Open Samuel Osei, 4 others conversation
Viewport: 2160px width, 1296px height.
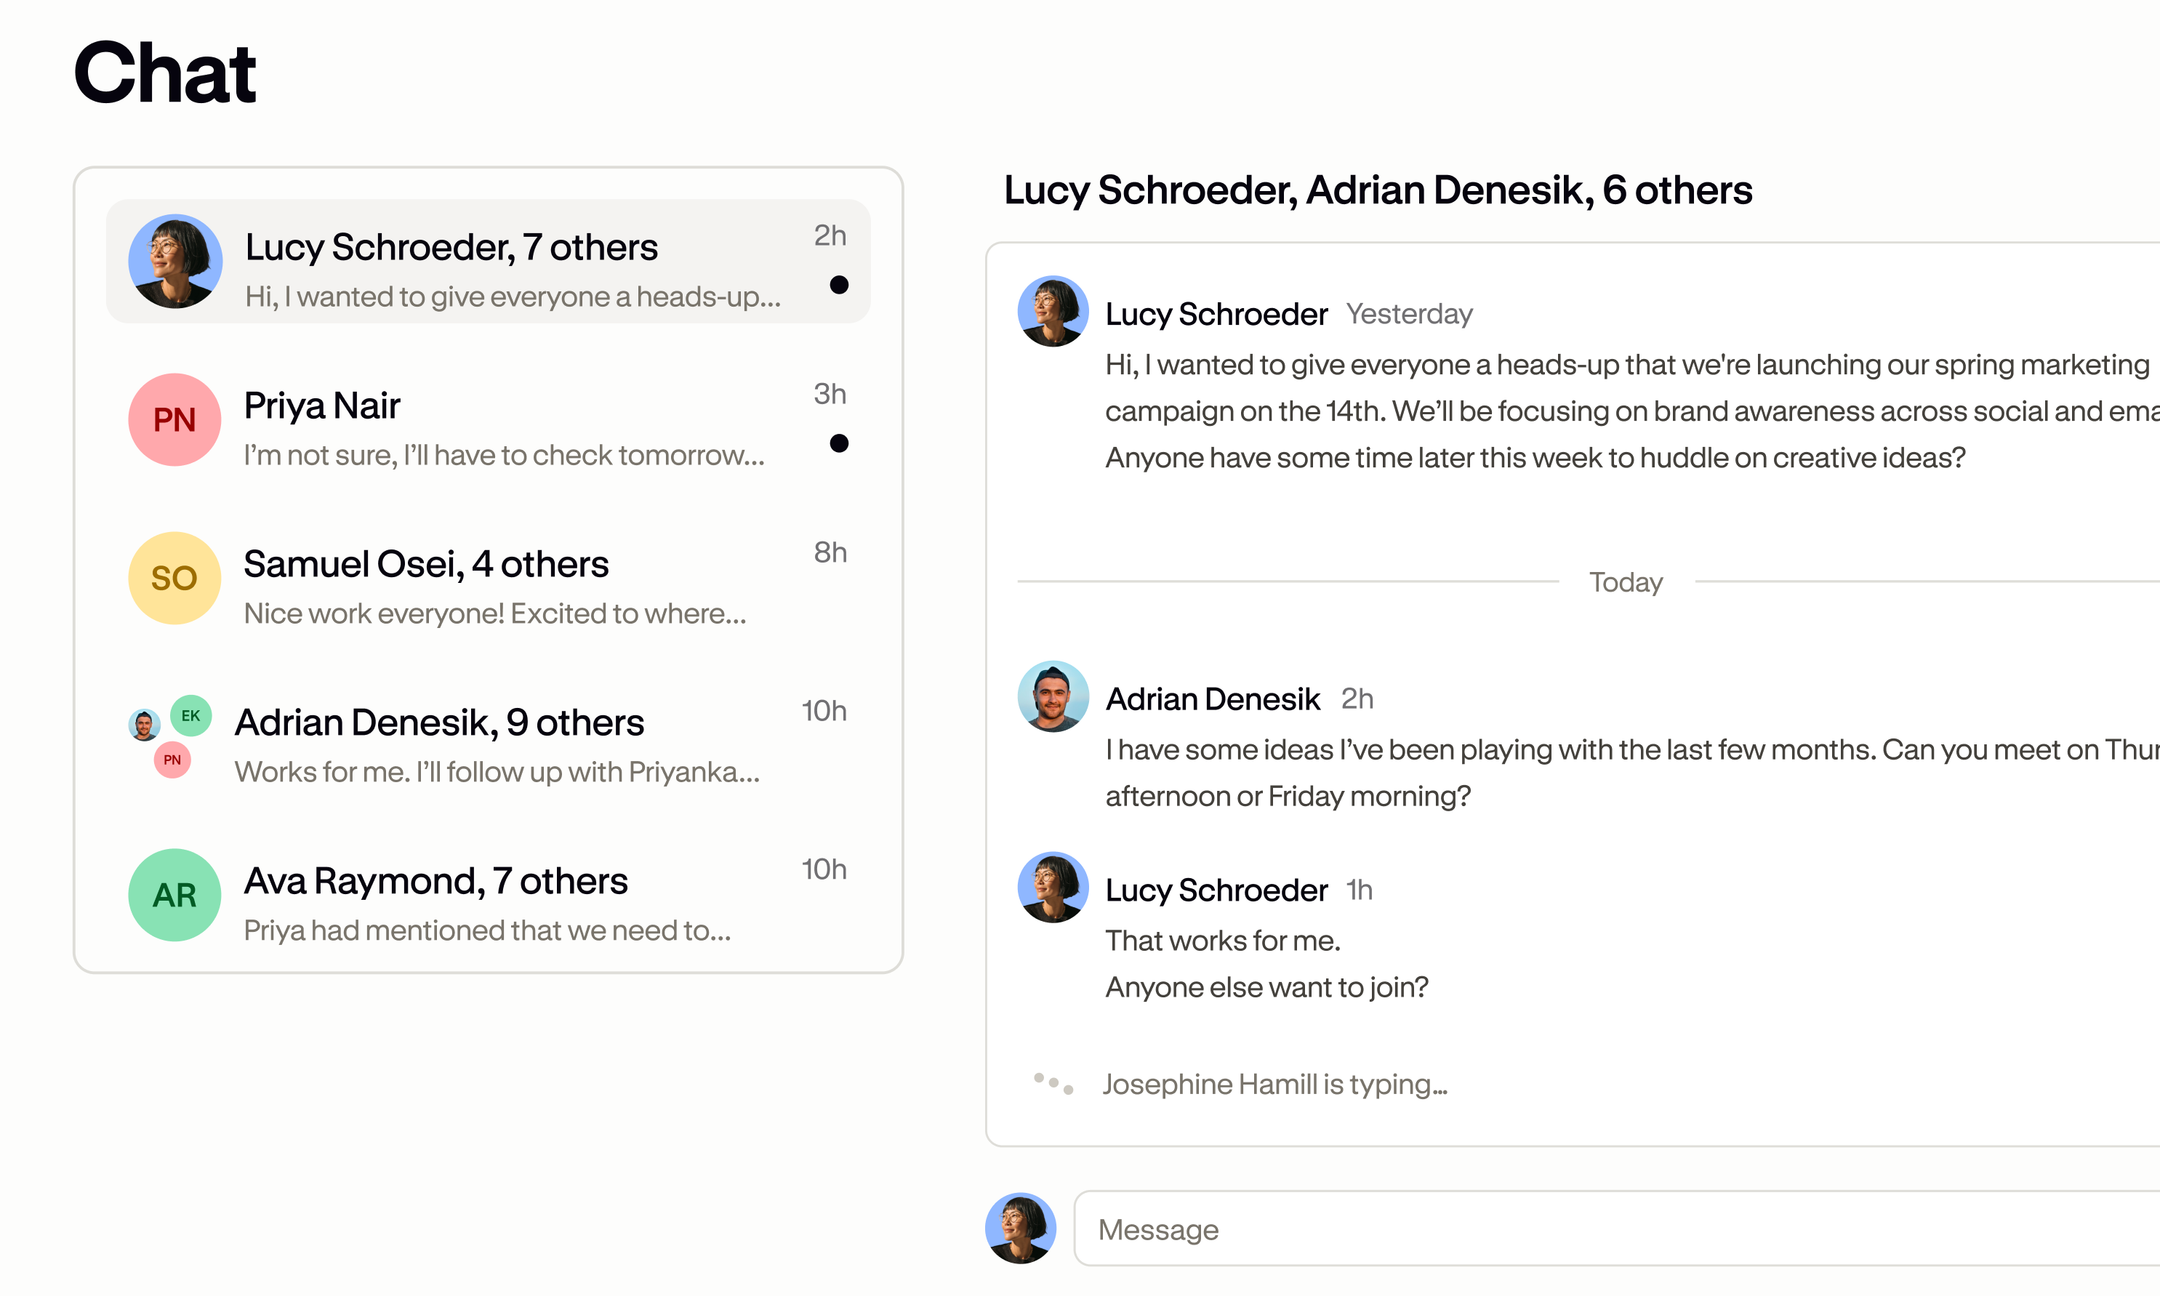coord(488,578)
